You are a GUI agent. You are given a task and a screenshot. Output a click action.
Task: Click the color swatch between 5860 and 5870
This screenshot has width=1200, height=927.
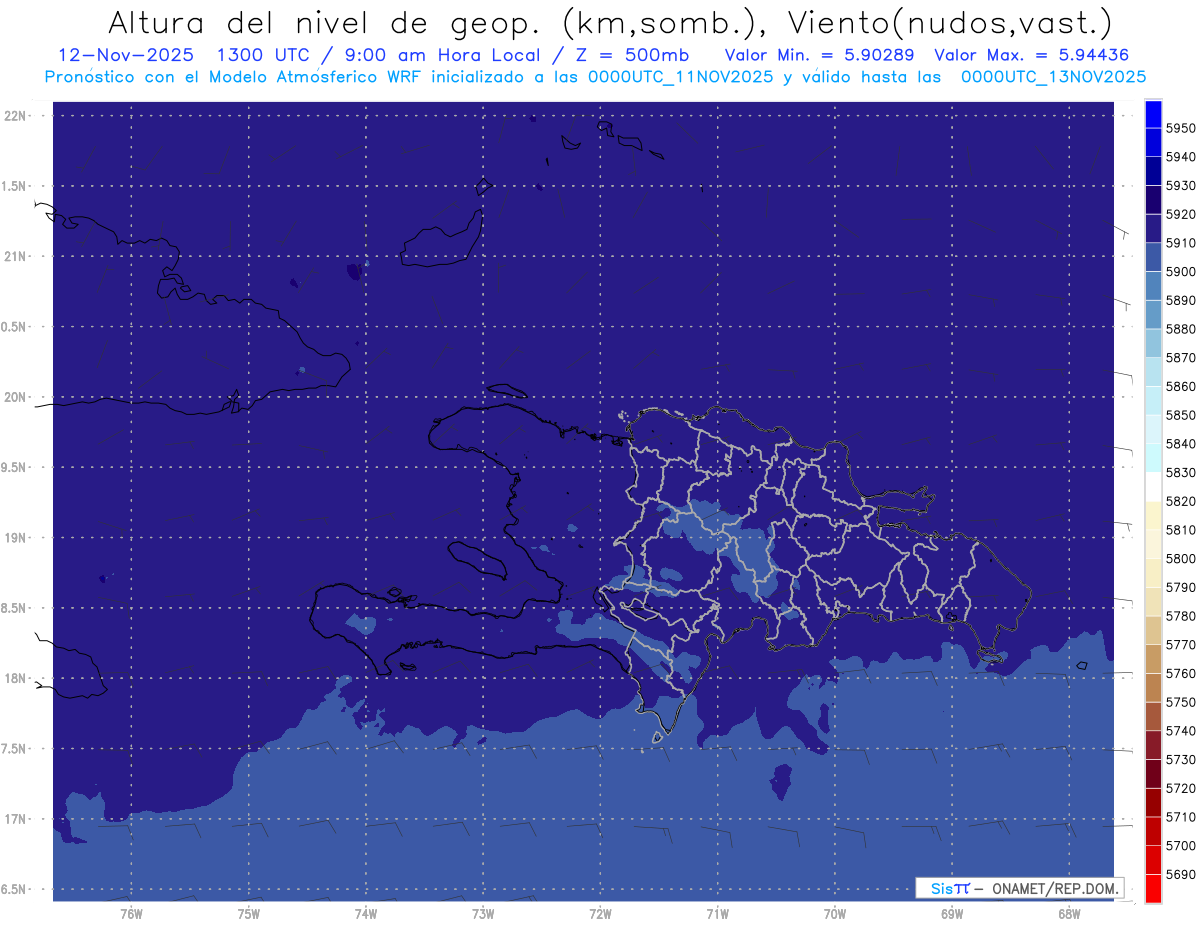point(1153,372)
